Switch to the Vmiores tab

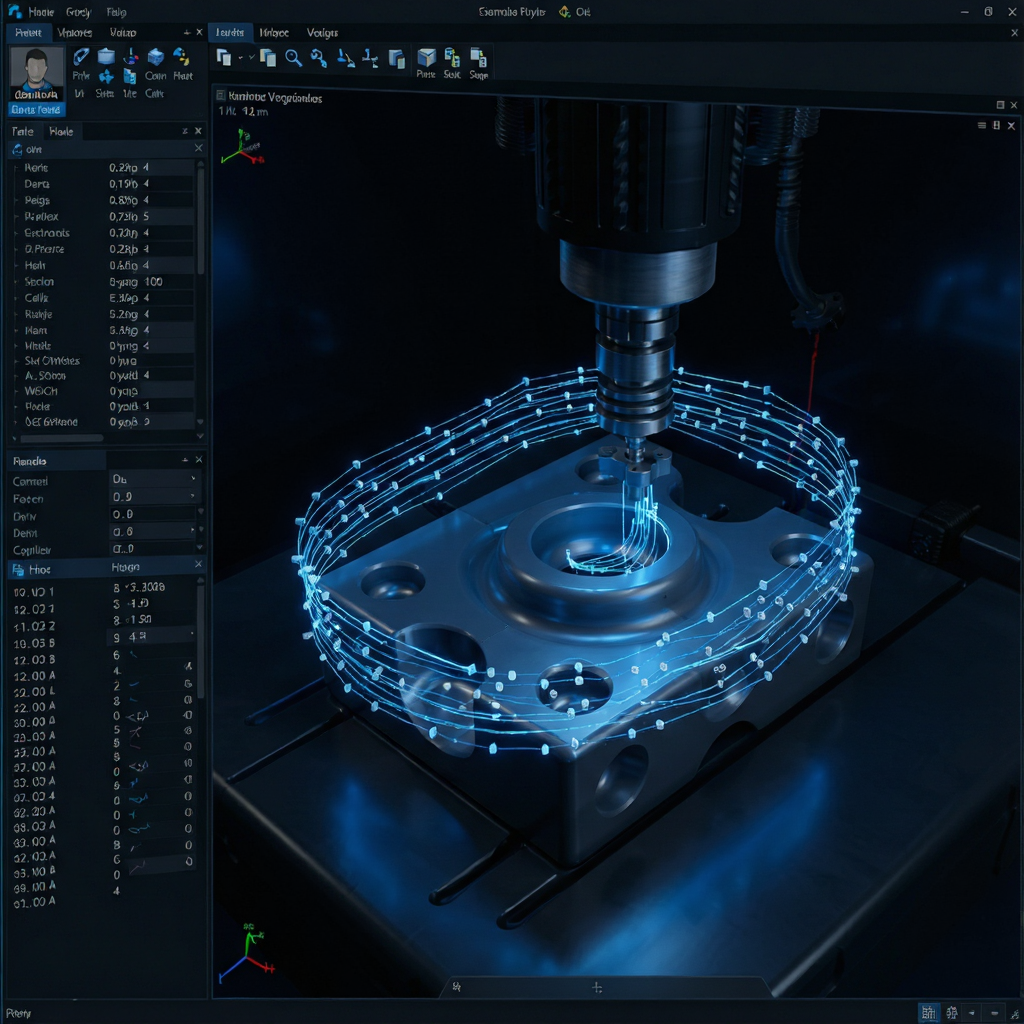tap(74, 32)
